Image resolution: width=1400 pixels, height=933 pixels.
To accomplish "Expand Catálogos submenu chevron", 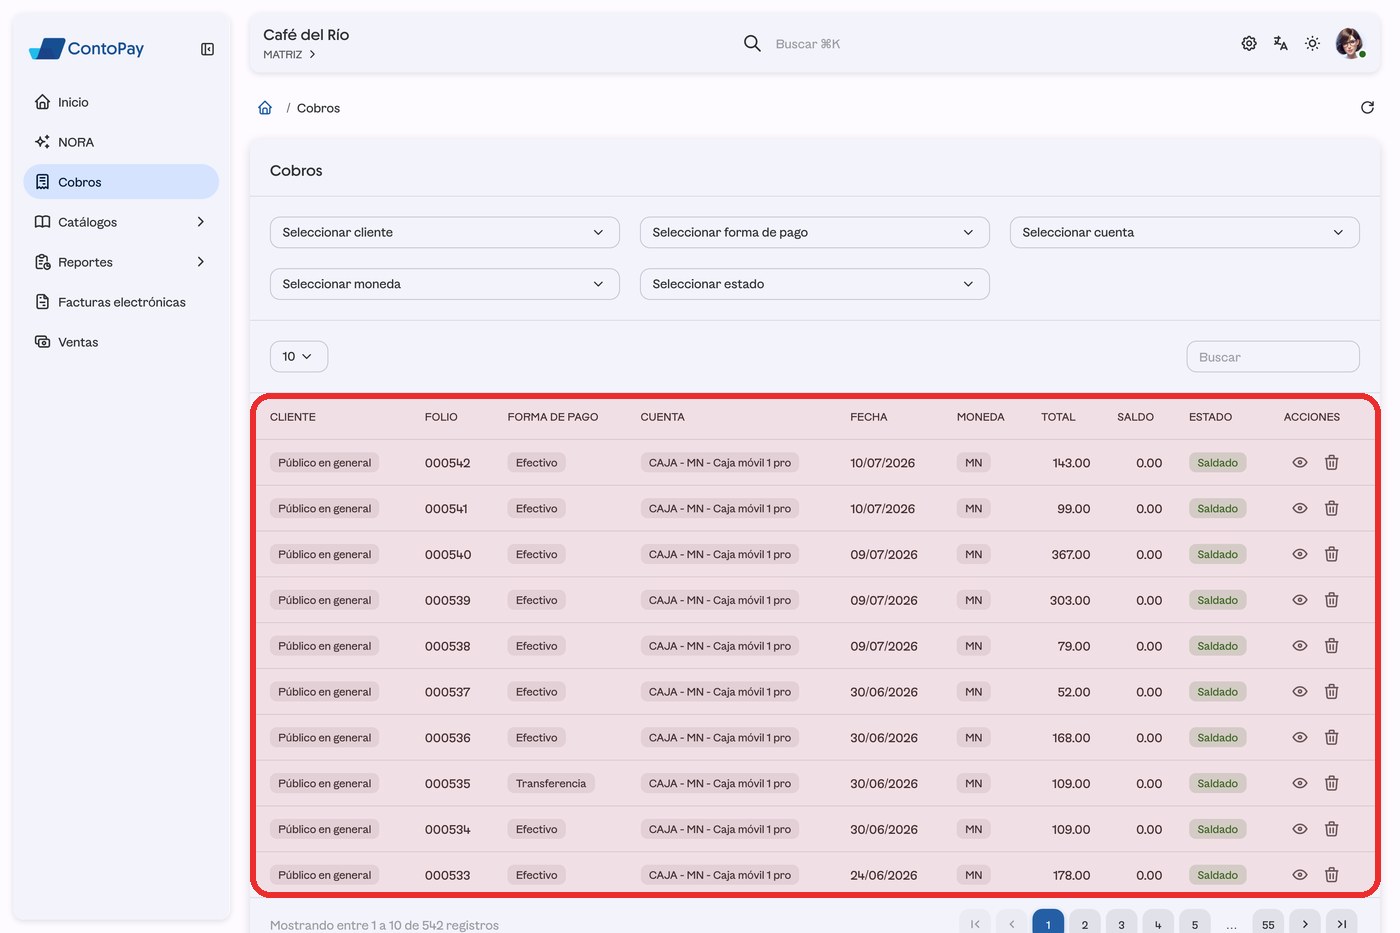I will click(x=201, y=222).
